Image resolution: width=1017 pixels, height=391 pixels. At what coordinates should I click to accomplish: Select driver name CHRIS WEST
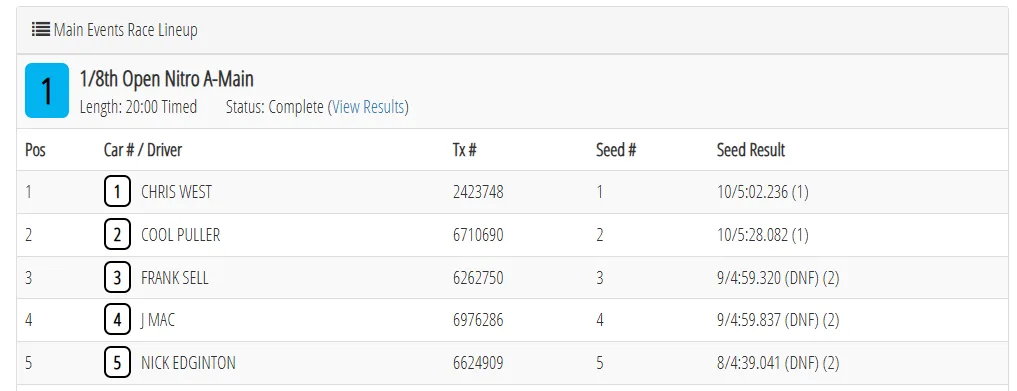pos(176,192)
